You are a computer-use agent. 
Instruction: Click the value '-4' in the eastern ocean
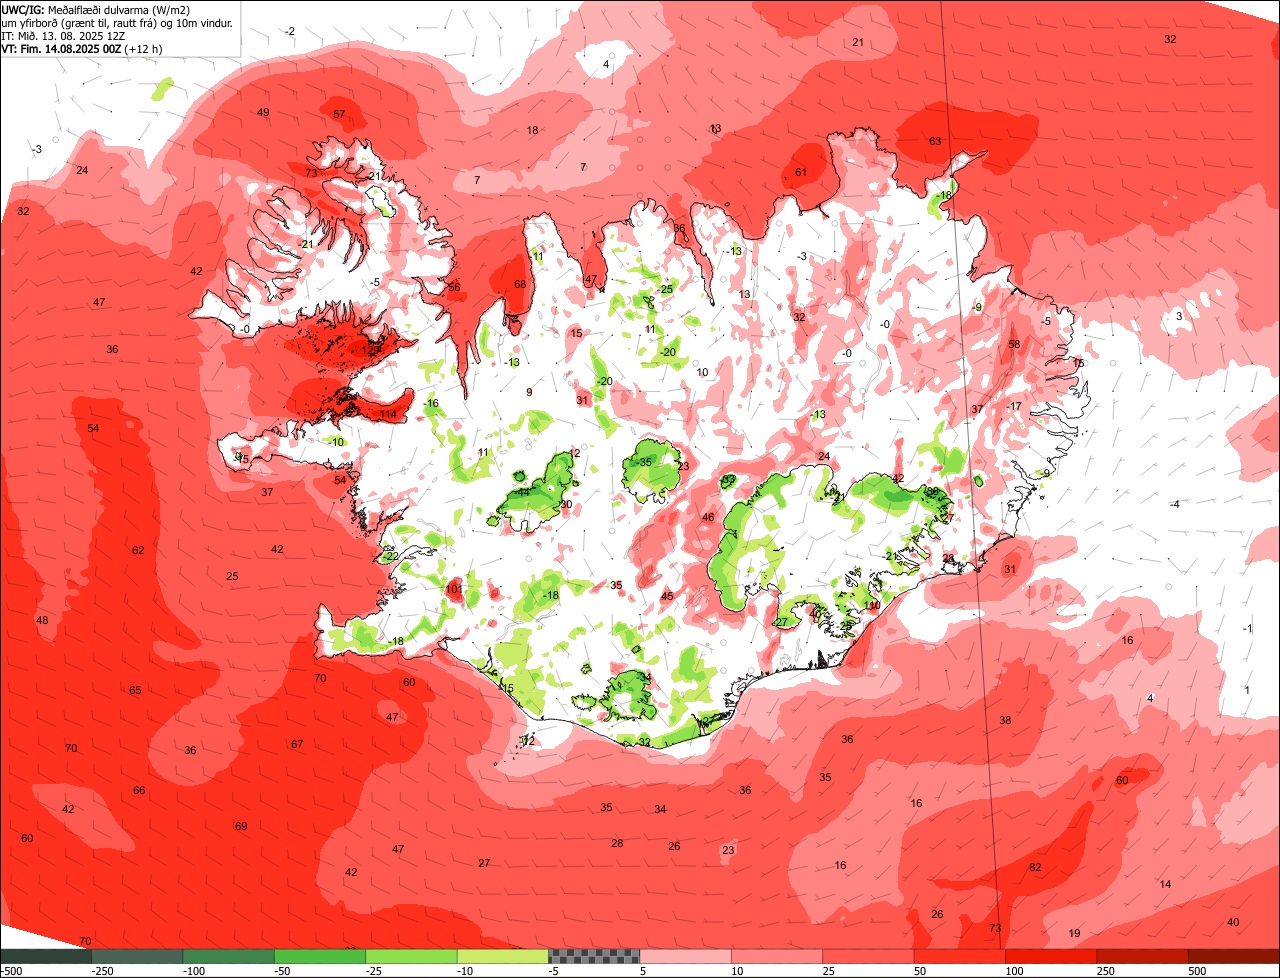[x=1175, y=504]
